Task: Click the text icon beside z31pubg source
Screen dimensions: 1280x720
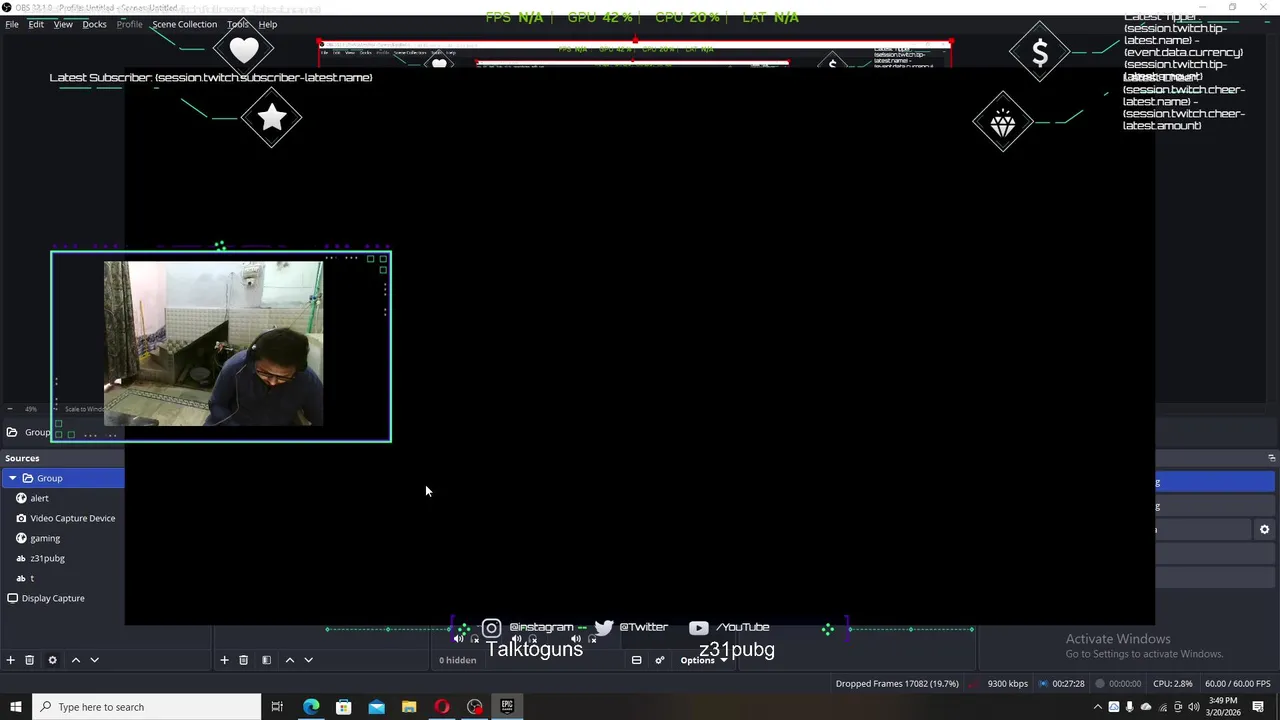Action: click(22, 558)
